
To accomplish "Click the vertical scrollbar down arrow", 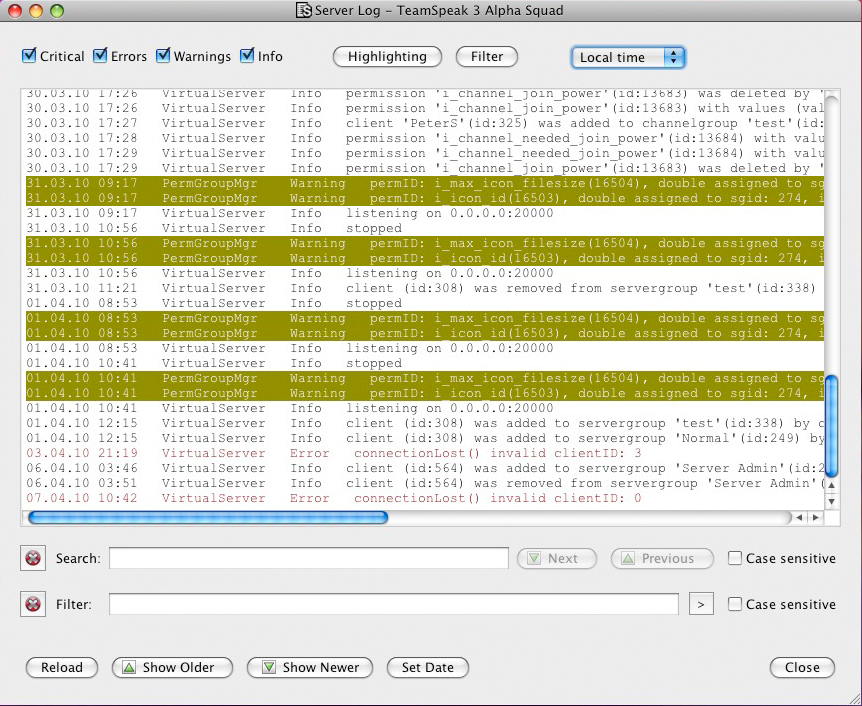I will 832,501.
